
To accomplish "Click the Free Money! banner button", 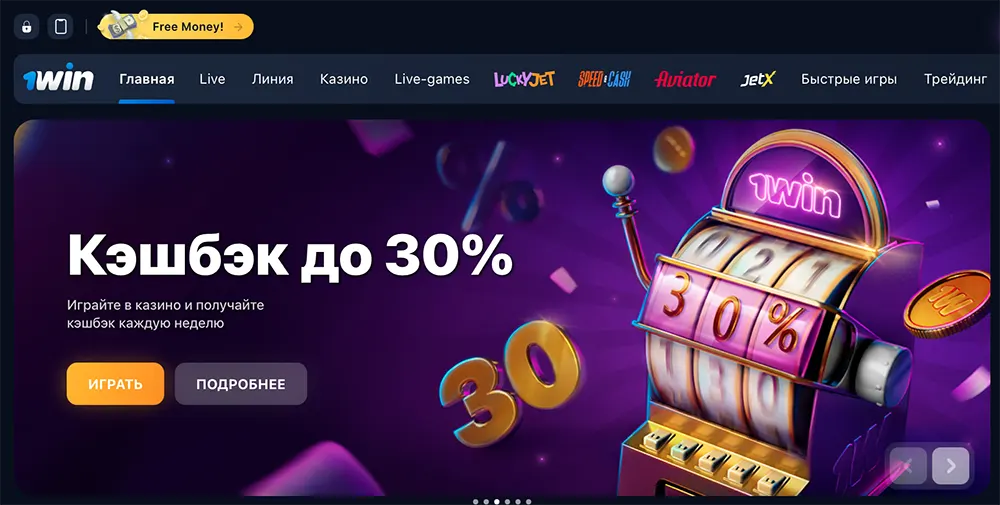I will (x=177, y=27).
